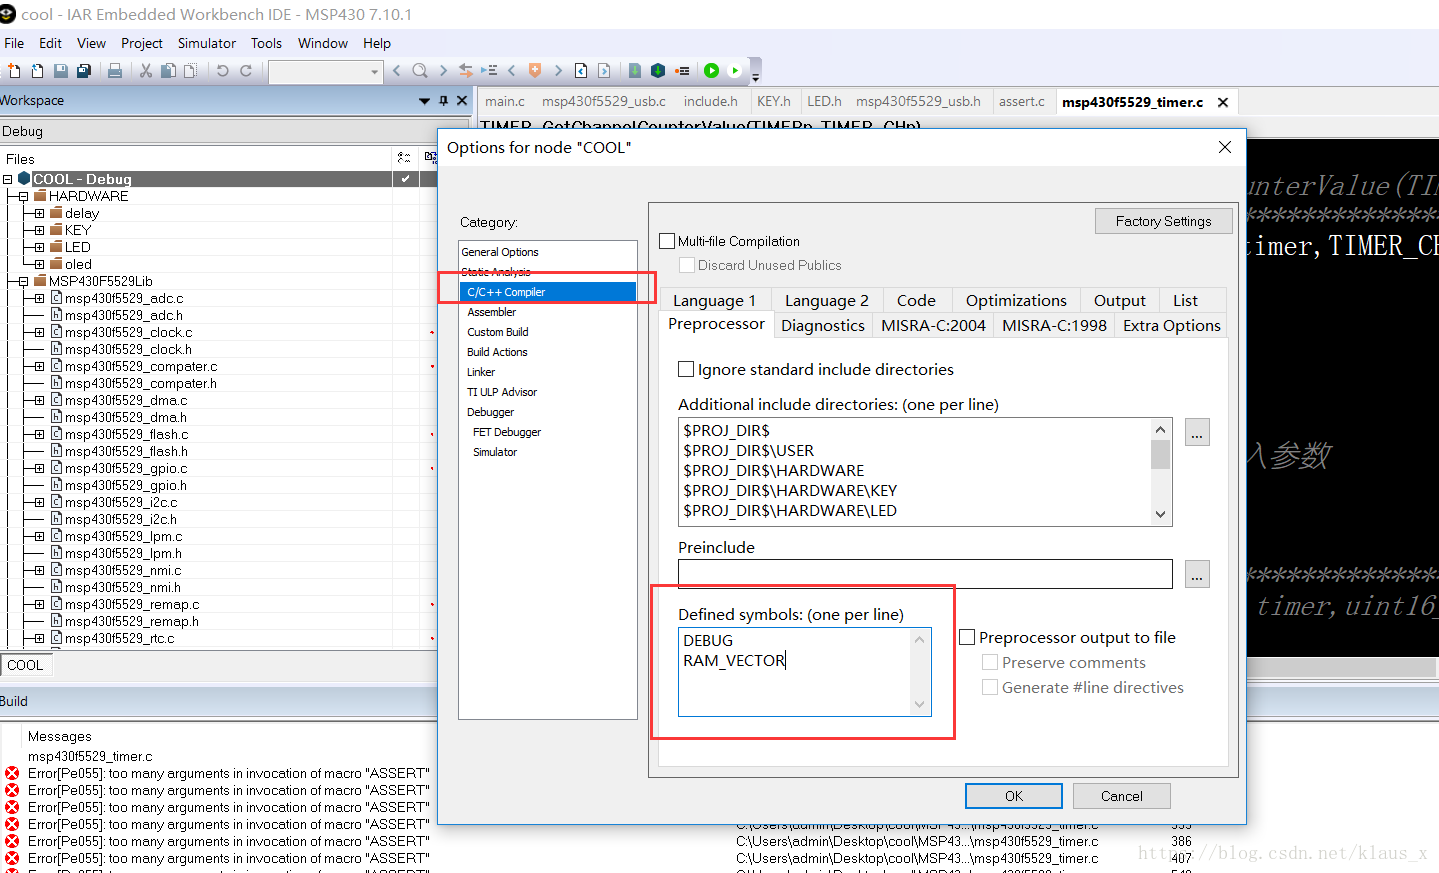Enable Preprocessor output to file
Viewport: 1439px width, 873px height.
pyautogui.click(x=967, y=637)
